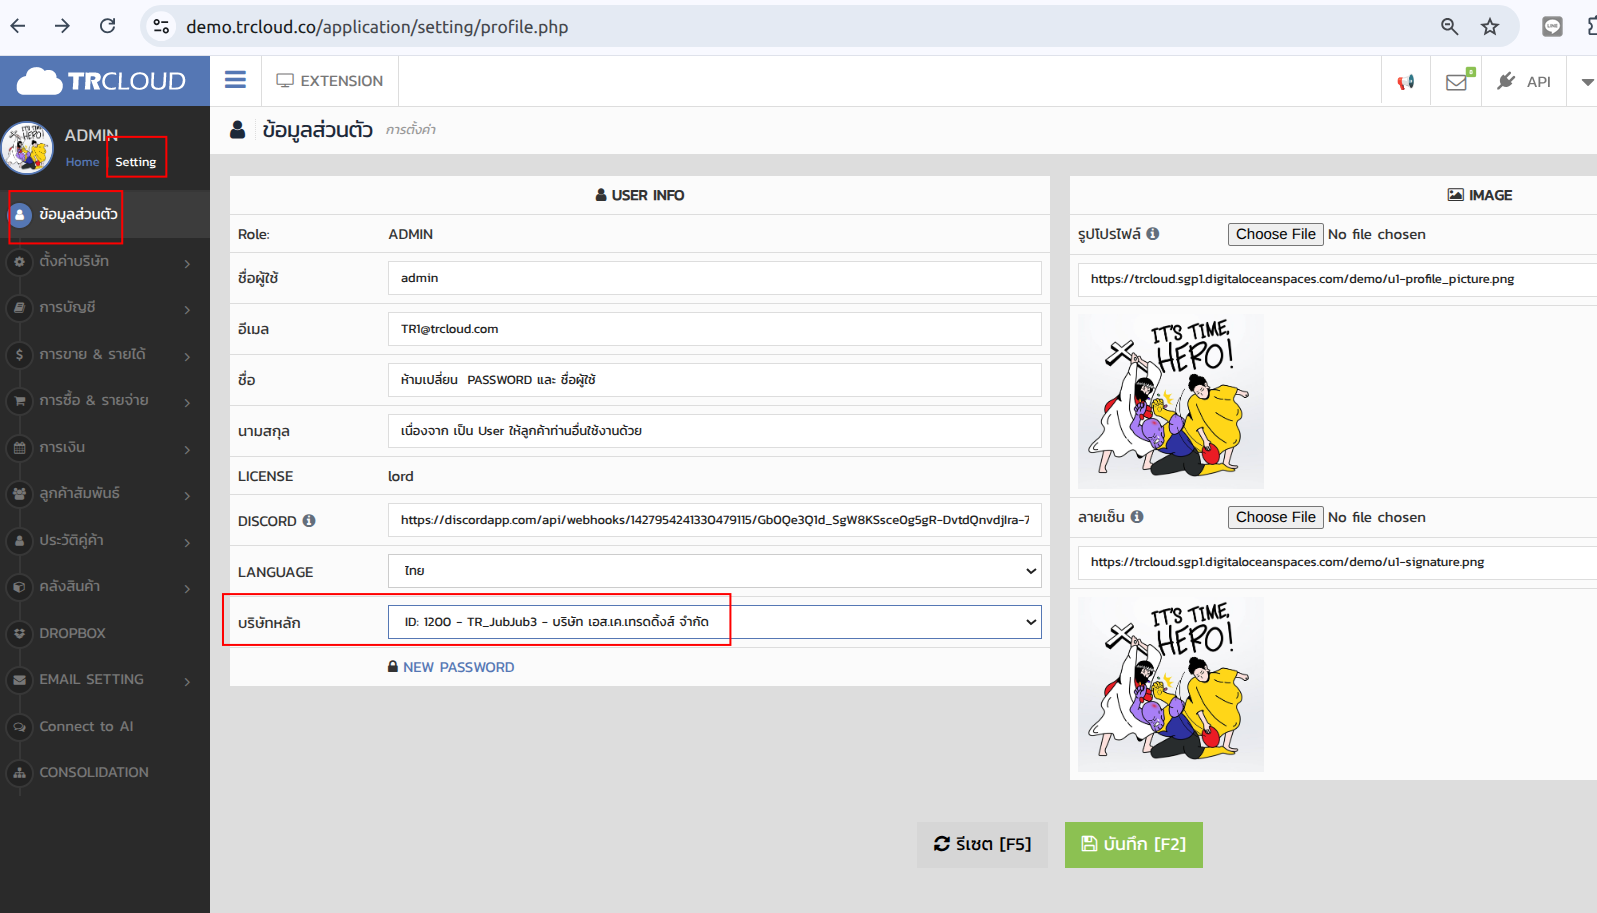Image resolution: width=1597 pixels, height=913 pixels.
Task: Open the บริษัทหลัก company dropdown
Action: [x=714, y=622]
